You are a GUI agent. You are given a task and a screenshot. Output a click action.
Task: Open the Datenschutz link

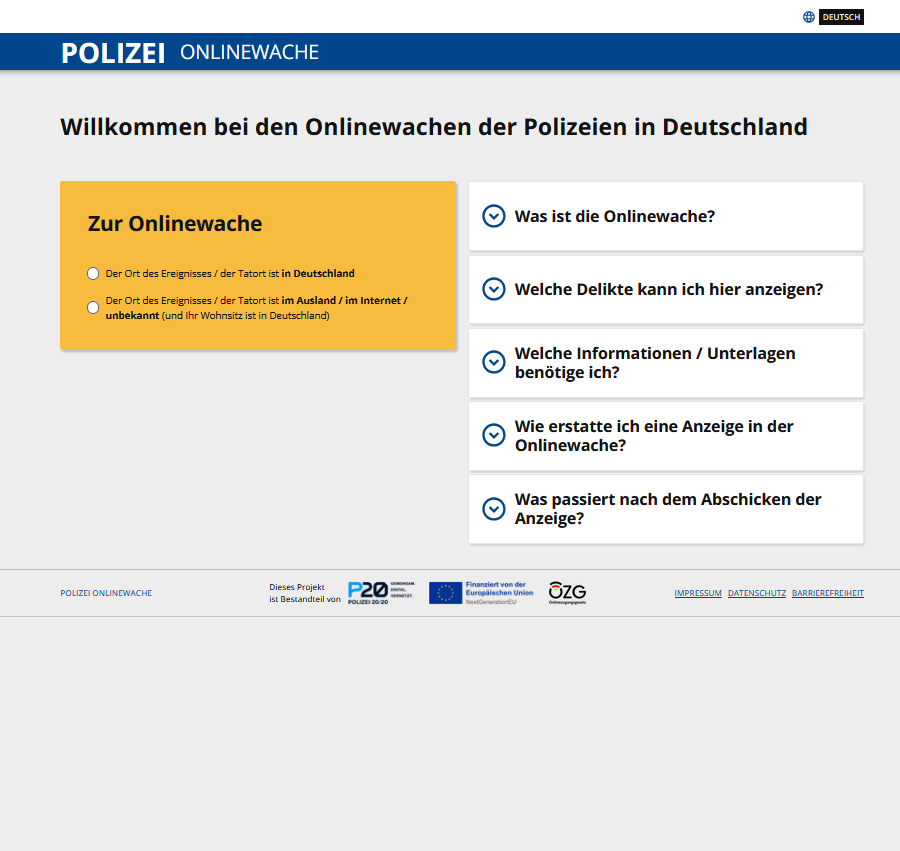pos(757,592)
